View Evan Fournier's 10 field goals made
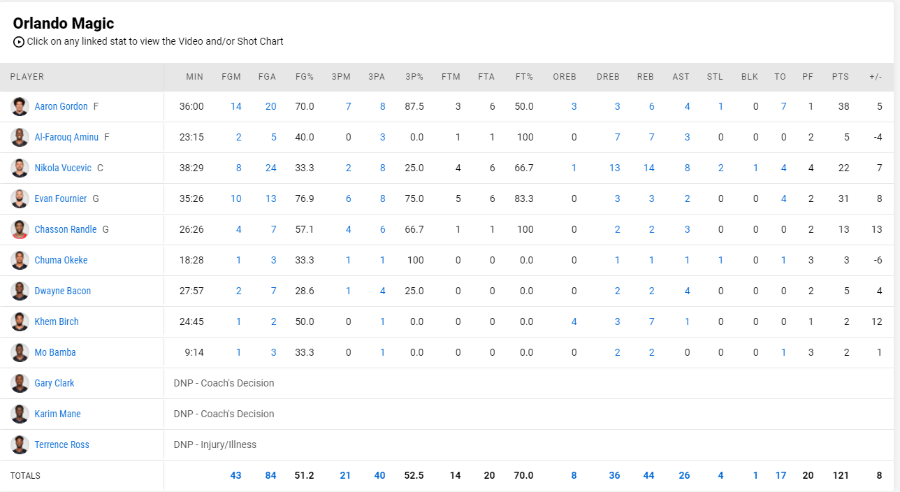900x492 pixels. click(236, 199)
